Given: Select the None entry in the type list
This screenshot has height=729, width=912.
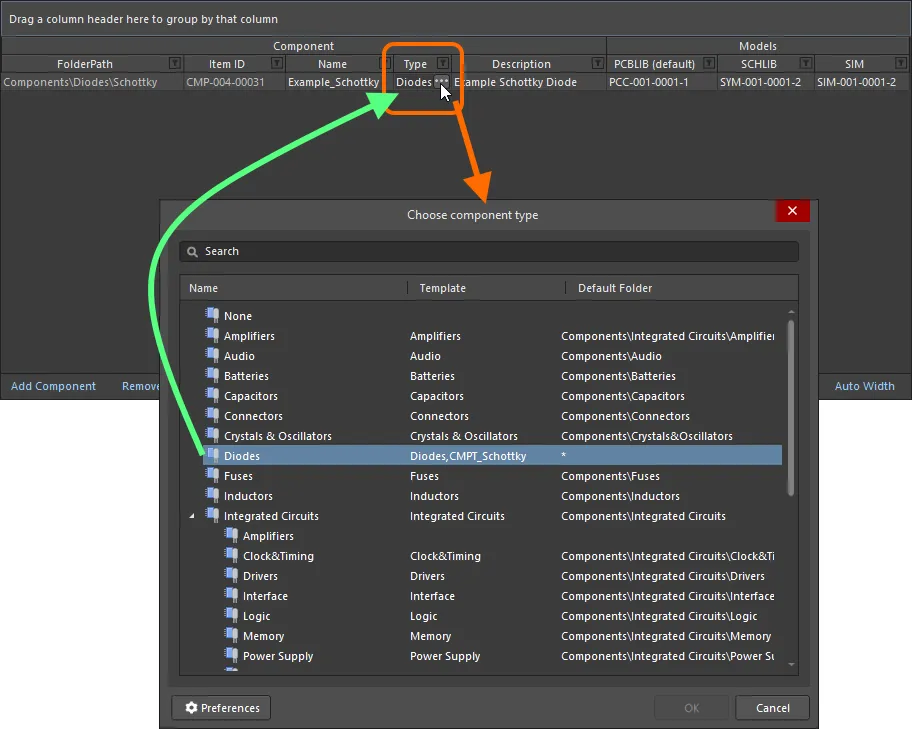Looking at the screenshot, I should 240,316.
